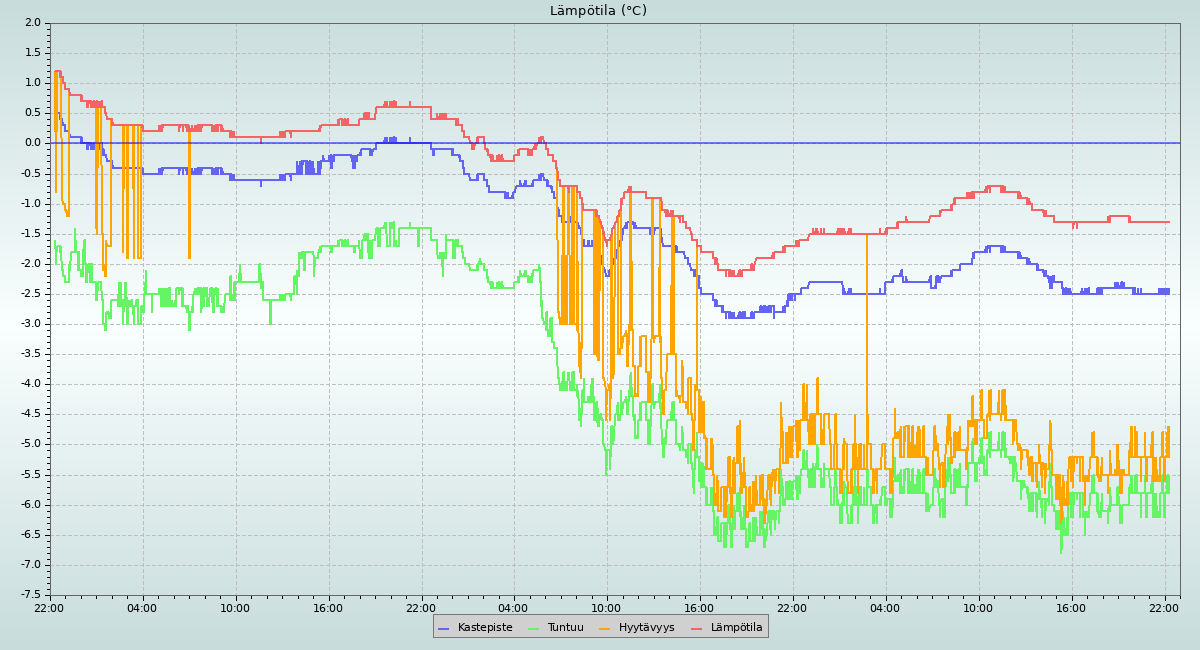
Task: Select the Lämpötila label in the legend
Action: point(736,628)
